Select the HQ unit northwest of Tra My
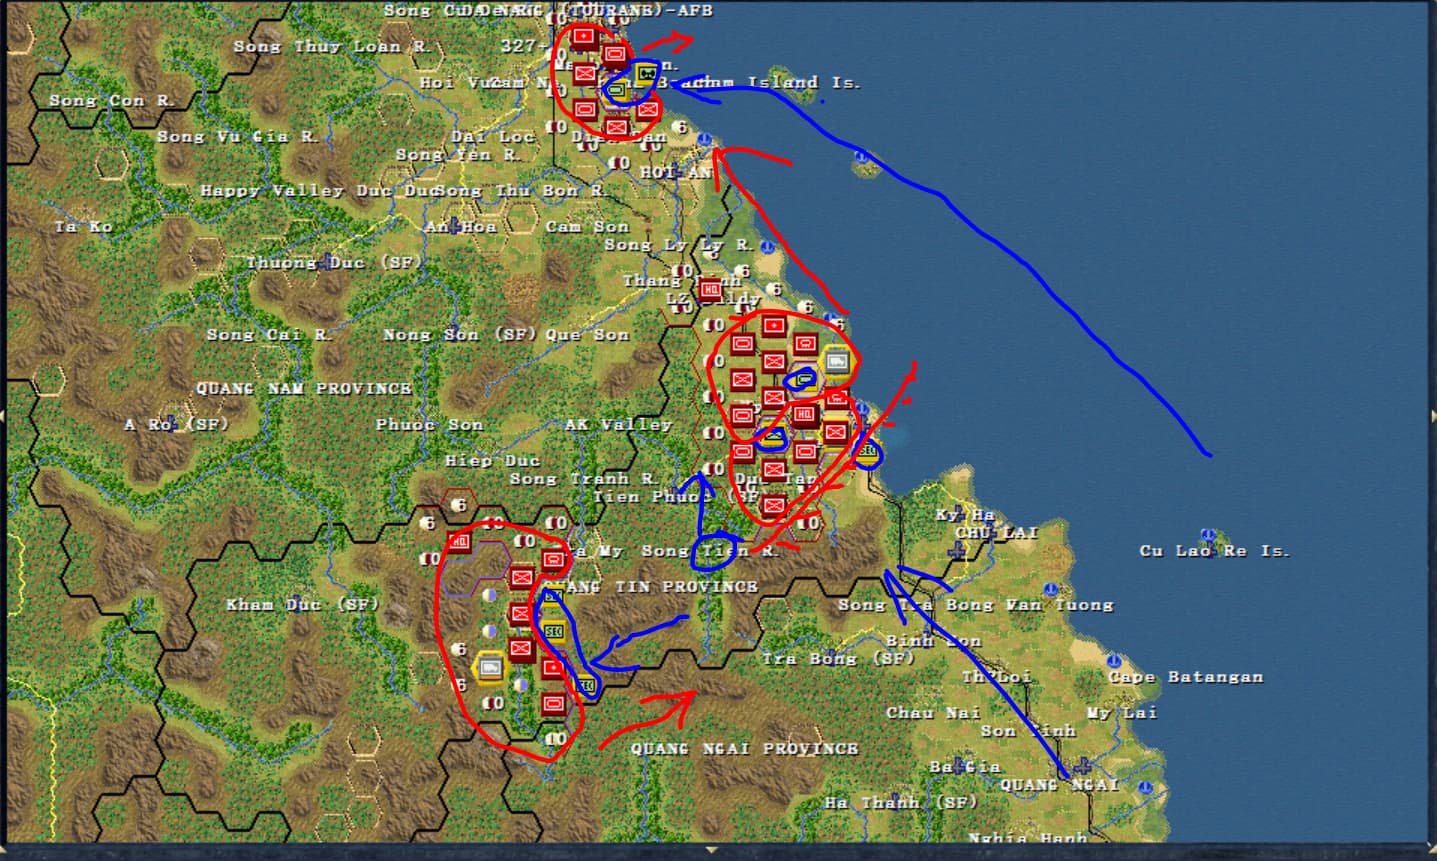This screenshot has height=861, width=1437. pos(459,542)
